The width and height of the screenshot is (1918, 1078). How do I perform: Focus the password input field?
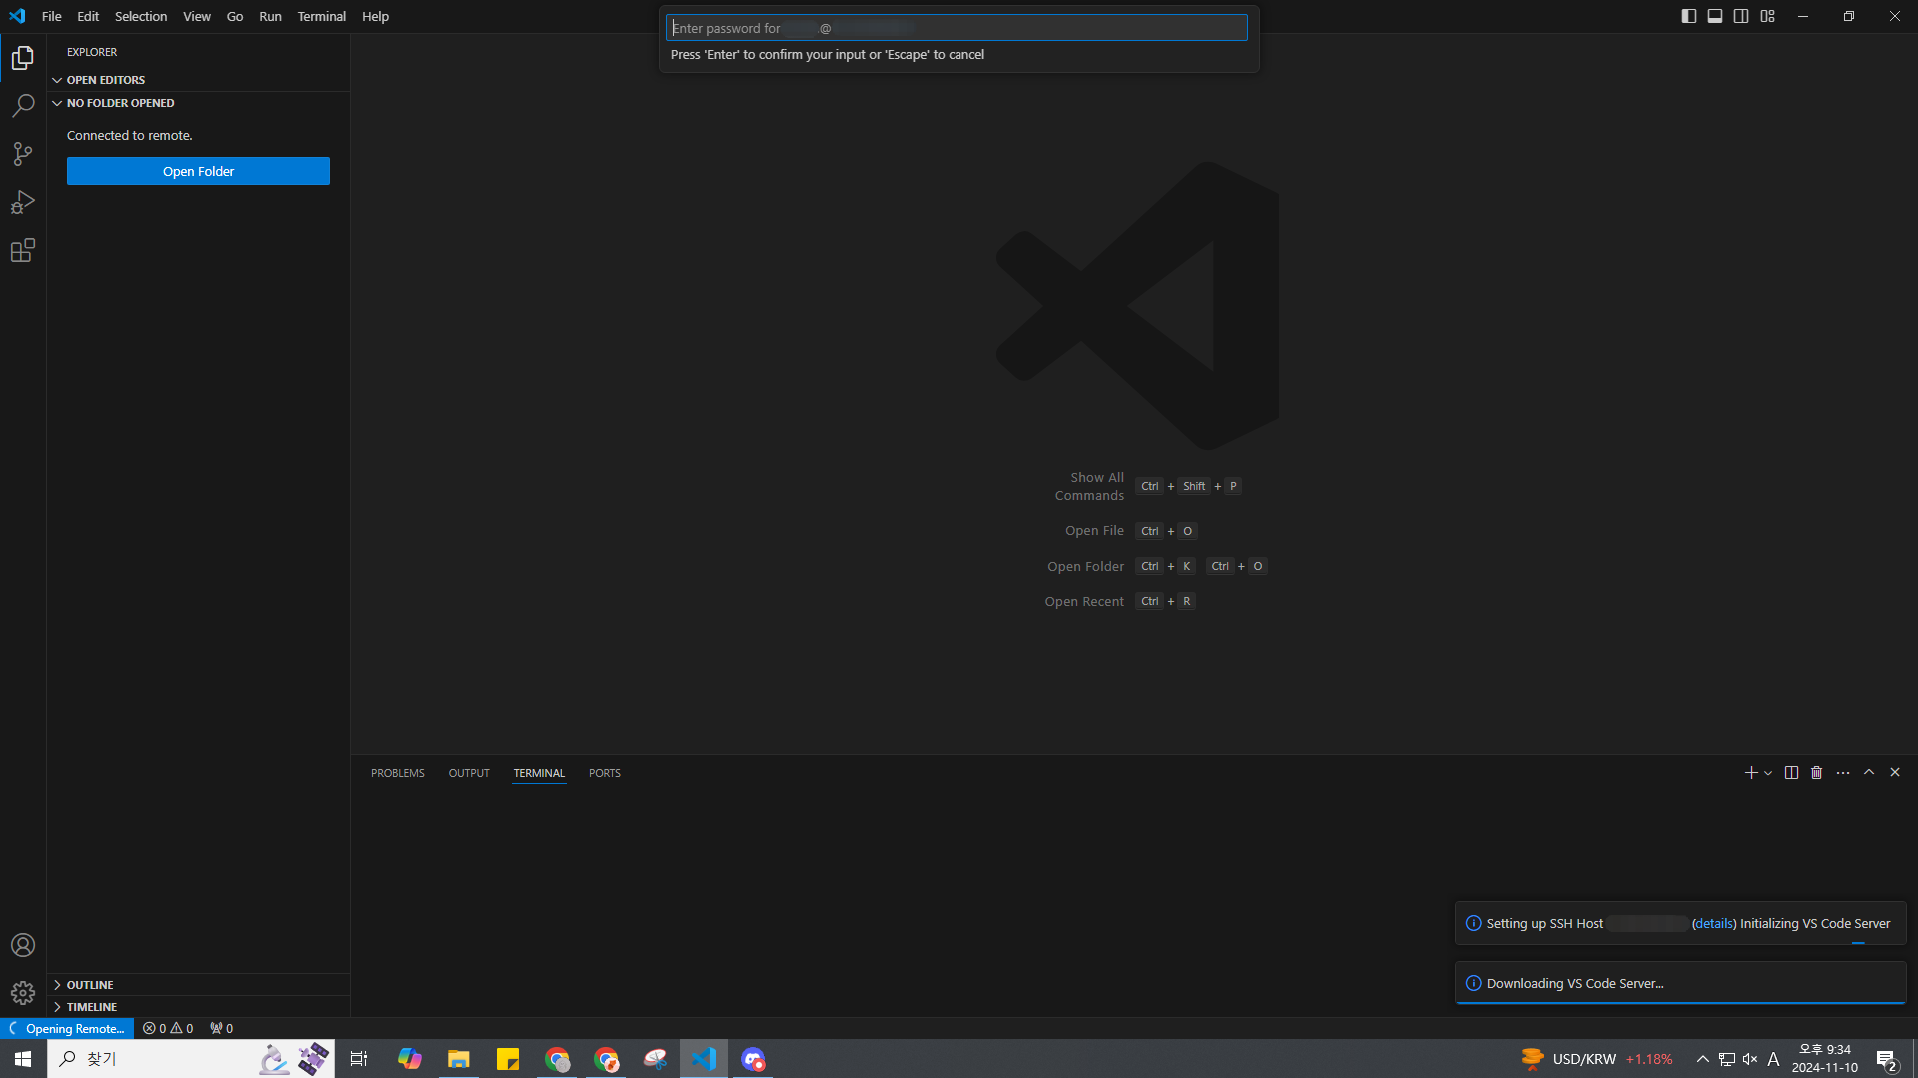coord(957,28)
